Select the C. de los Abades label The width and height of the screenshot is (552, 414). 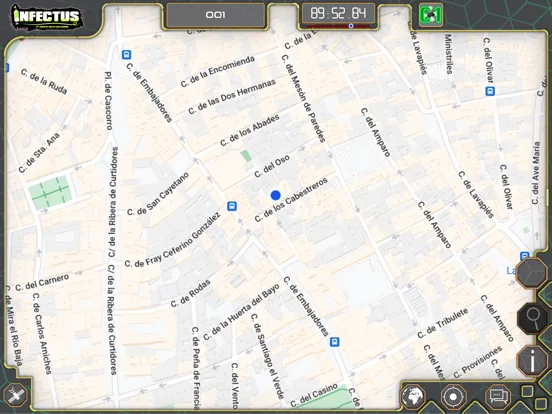pyautogui.click(x=250, y=130)
